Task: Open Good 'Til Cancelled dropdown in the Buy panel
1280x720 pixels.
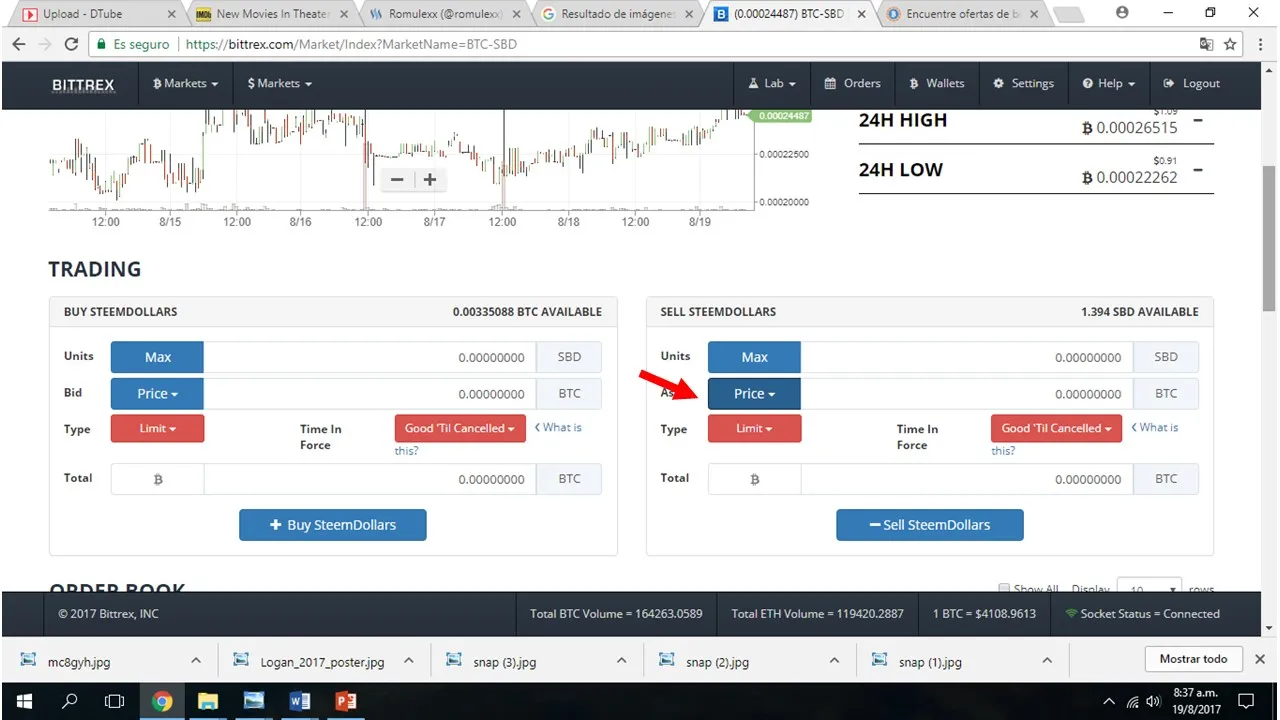Action: (x=460, y=428)
